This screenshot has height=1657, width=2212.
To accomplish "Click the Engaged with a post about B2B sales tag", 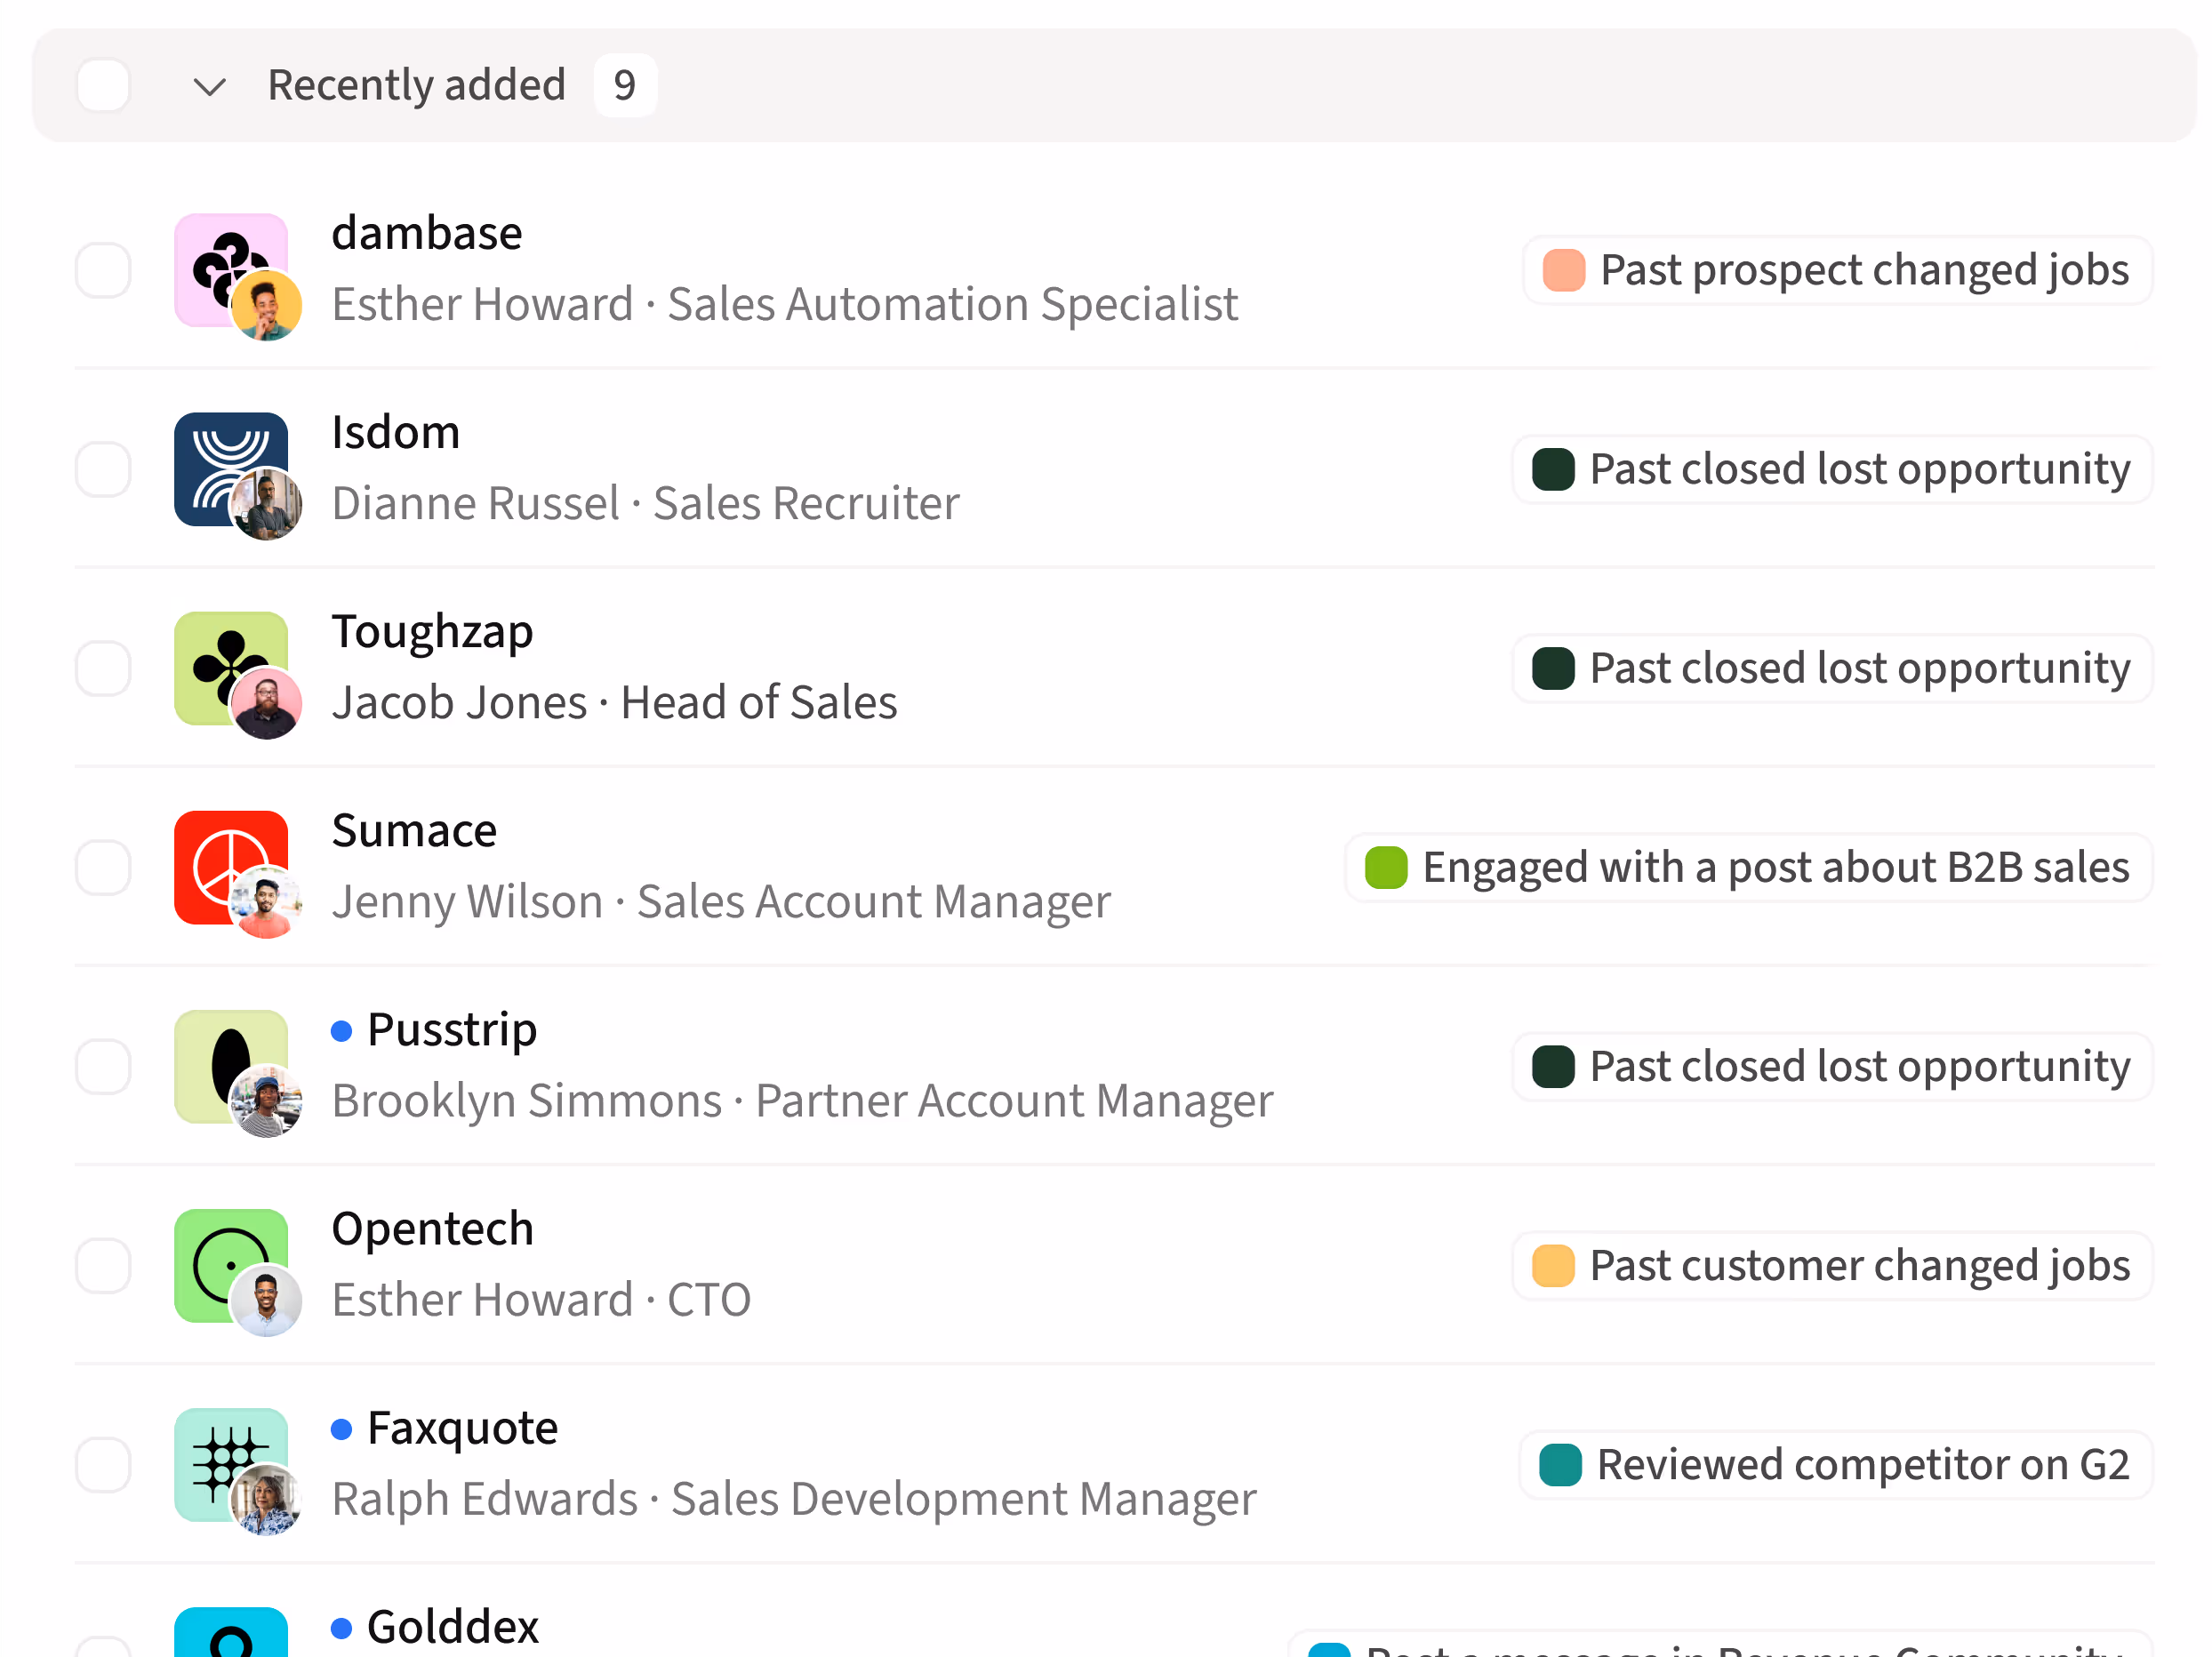I will point(1747,867).
